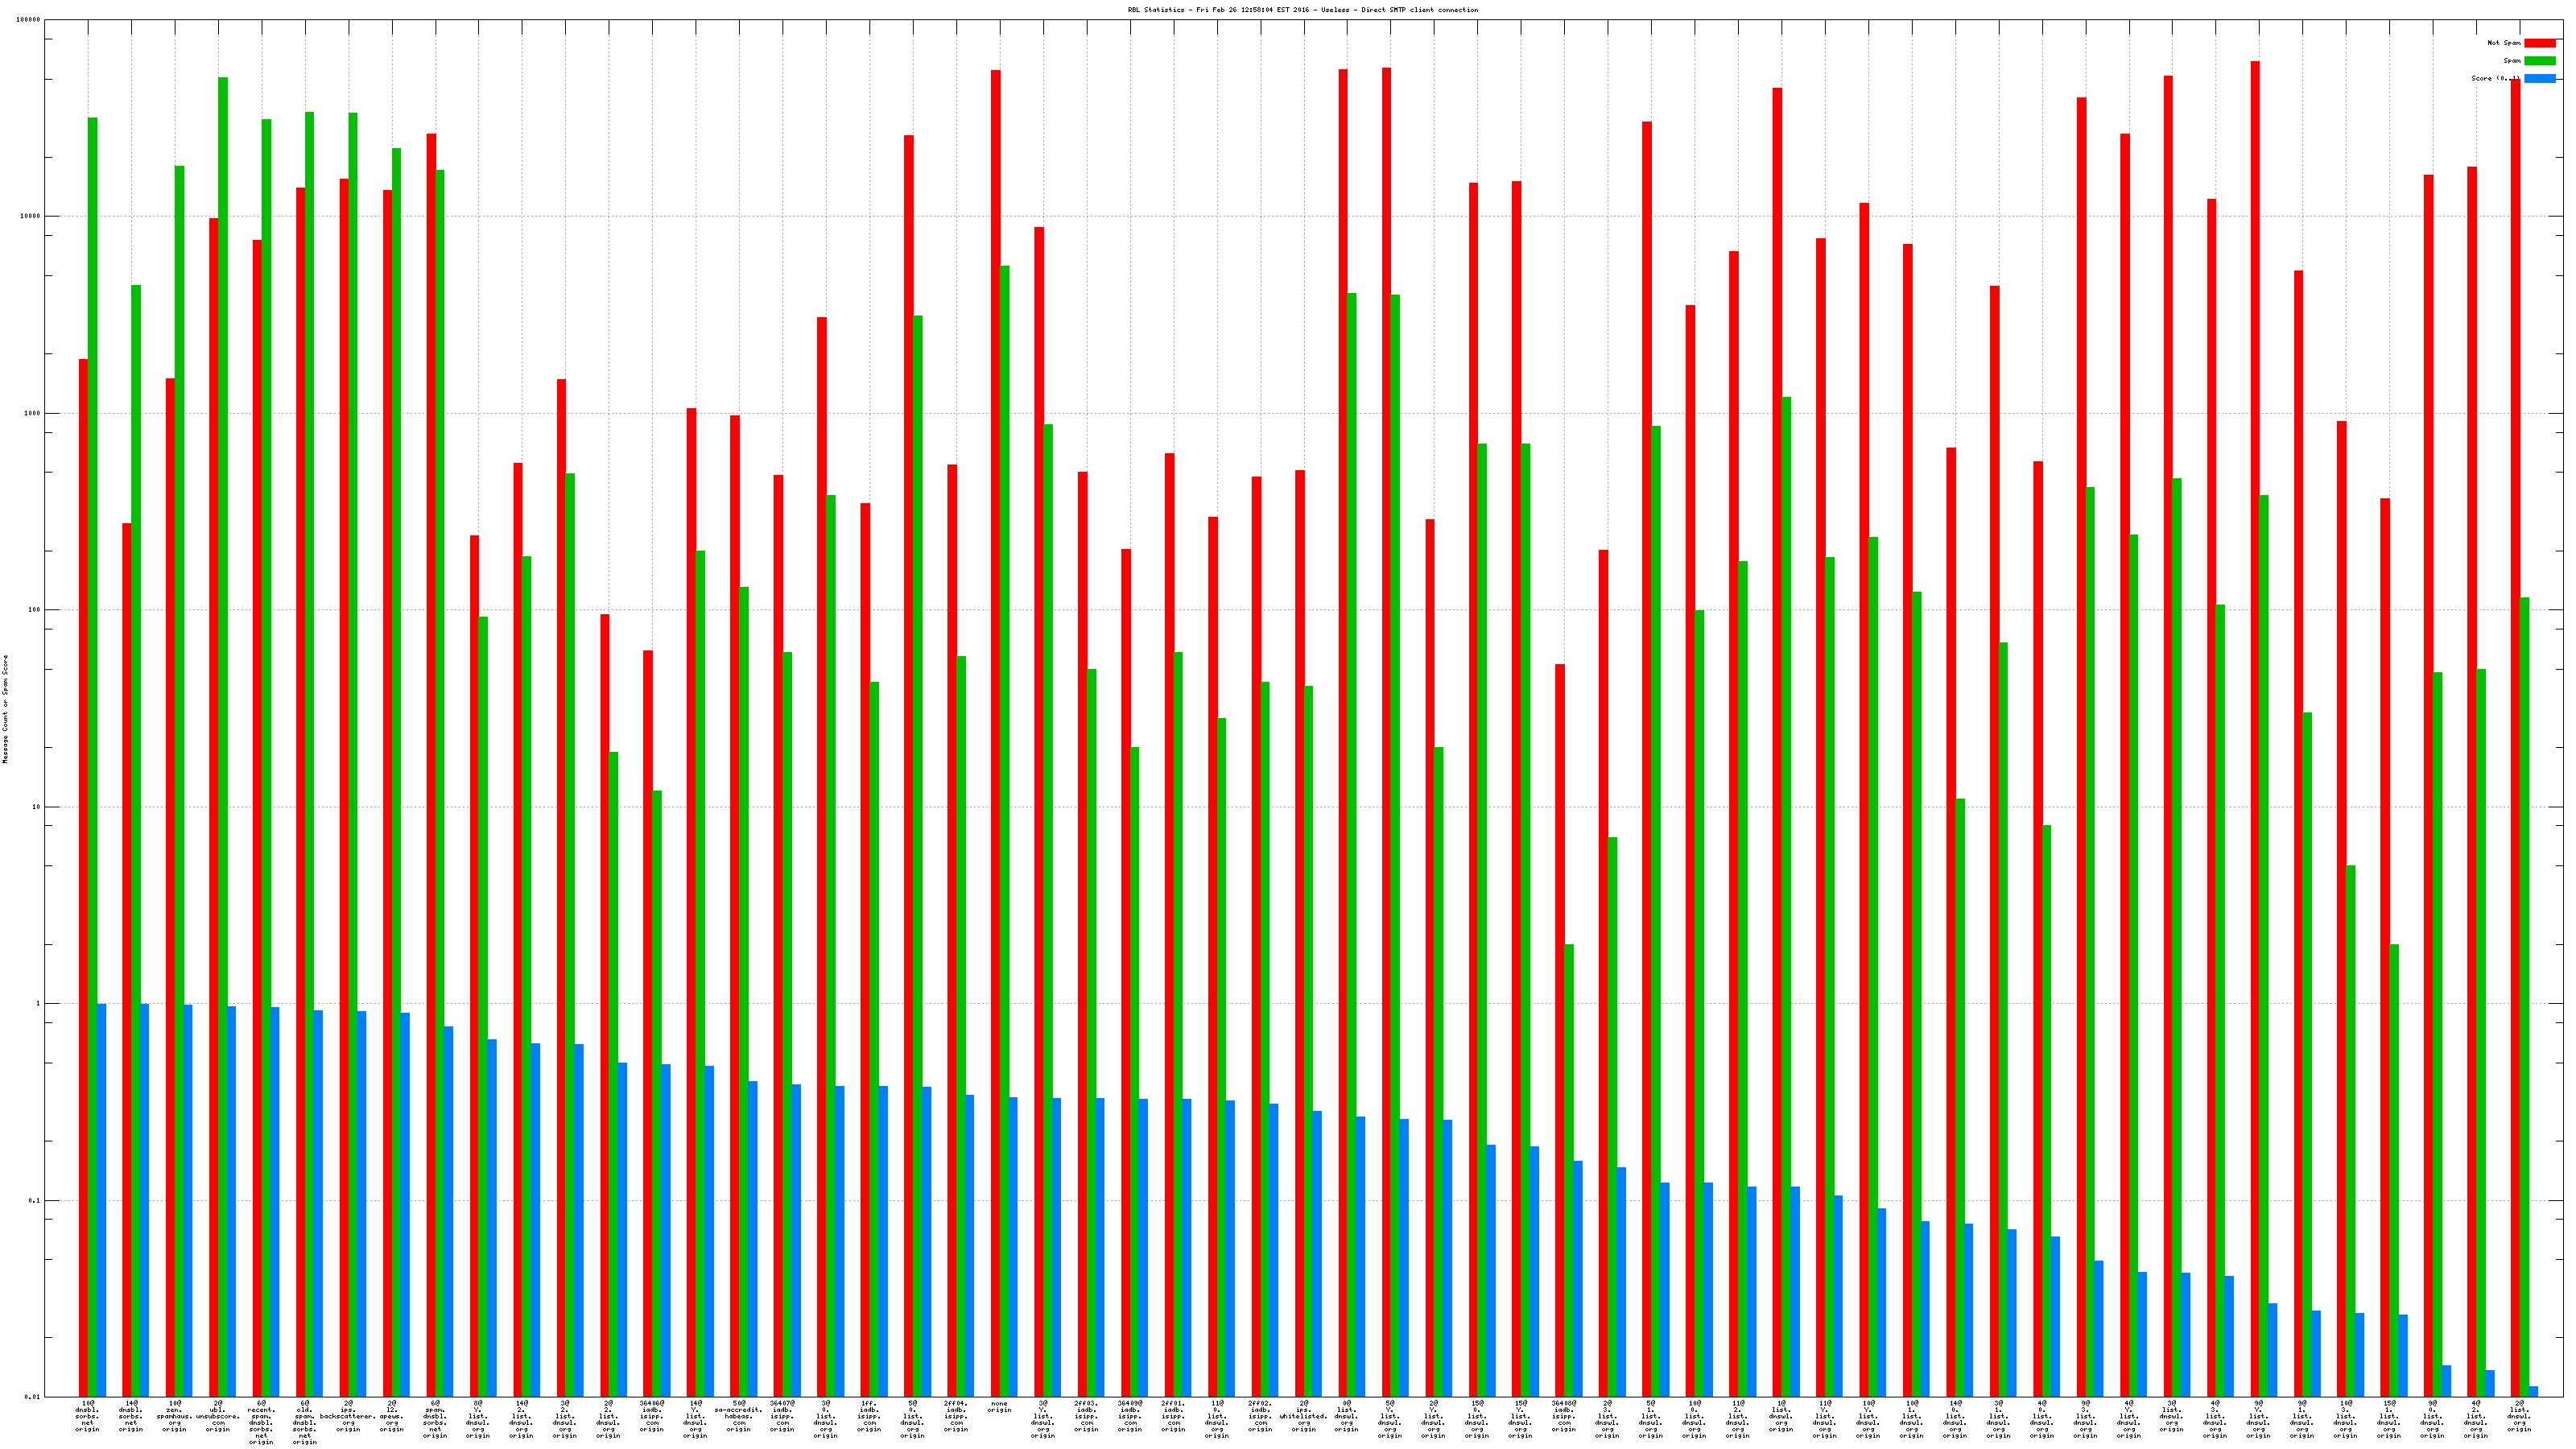2576x1449 pixels.
Task: Click the 'zen.spamhaus.org origin' x-axis label
Action: pos(174,1416)
